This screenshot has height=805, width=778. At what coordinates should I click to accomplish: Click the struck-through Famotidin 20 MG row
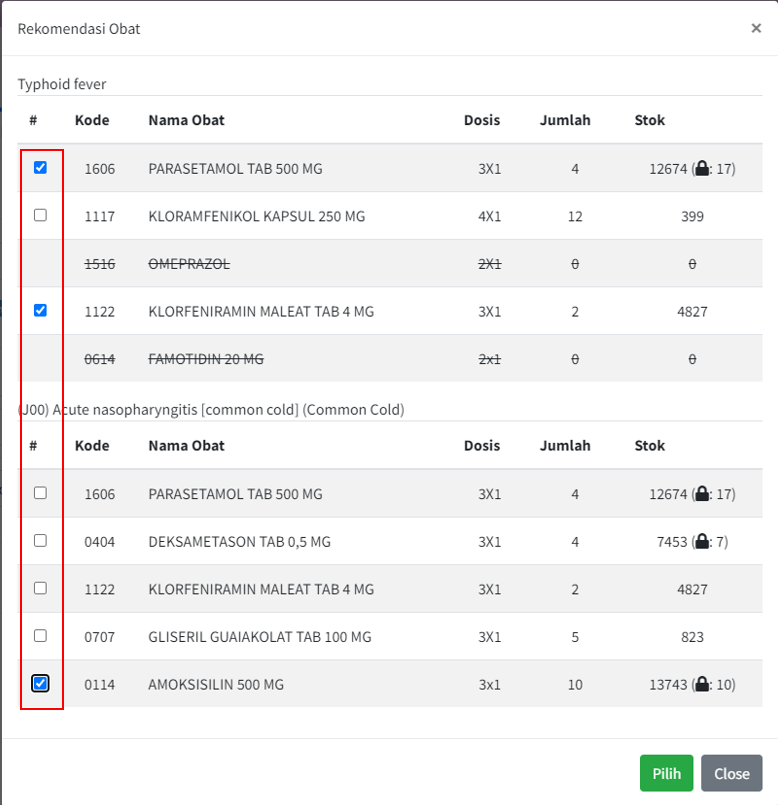206,359
